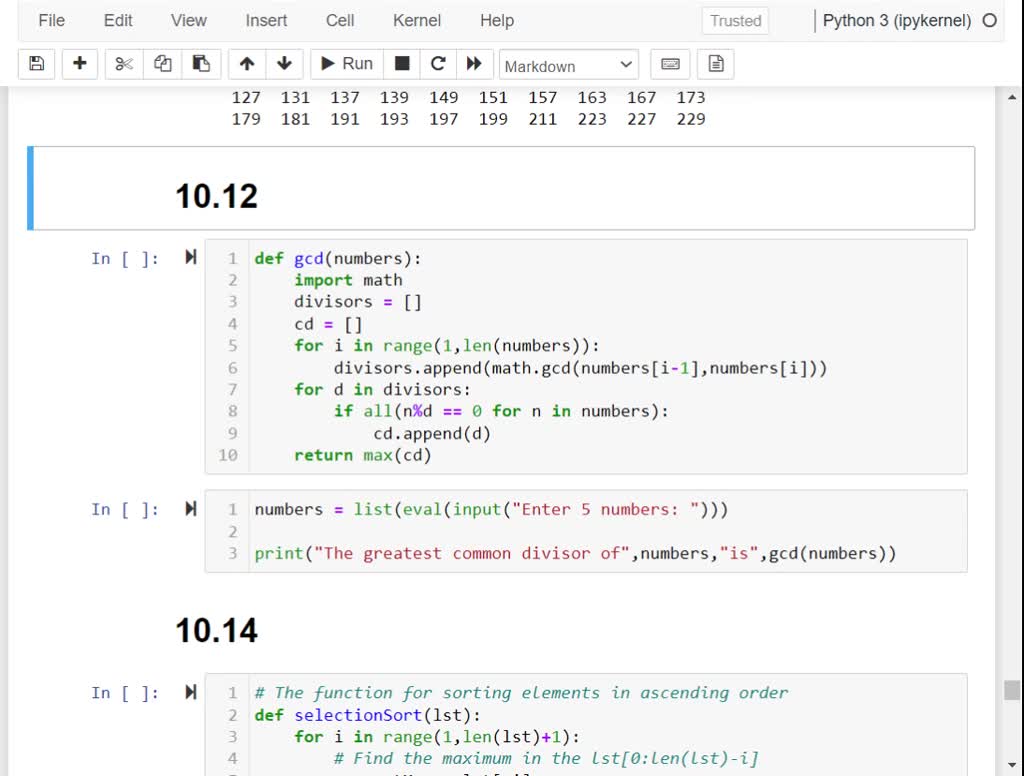Restart kernel and run all with fast-forward icon

pos(475,63)
